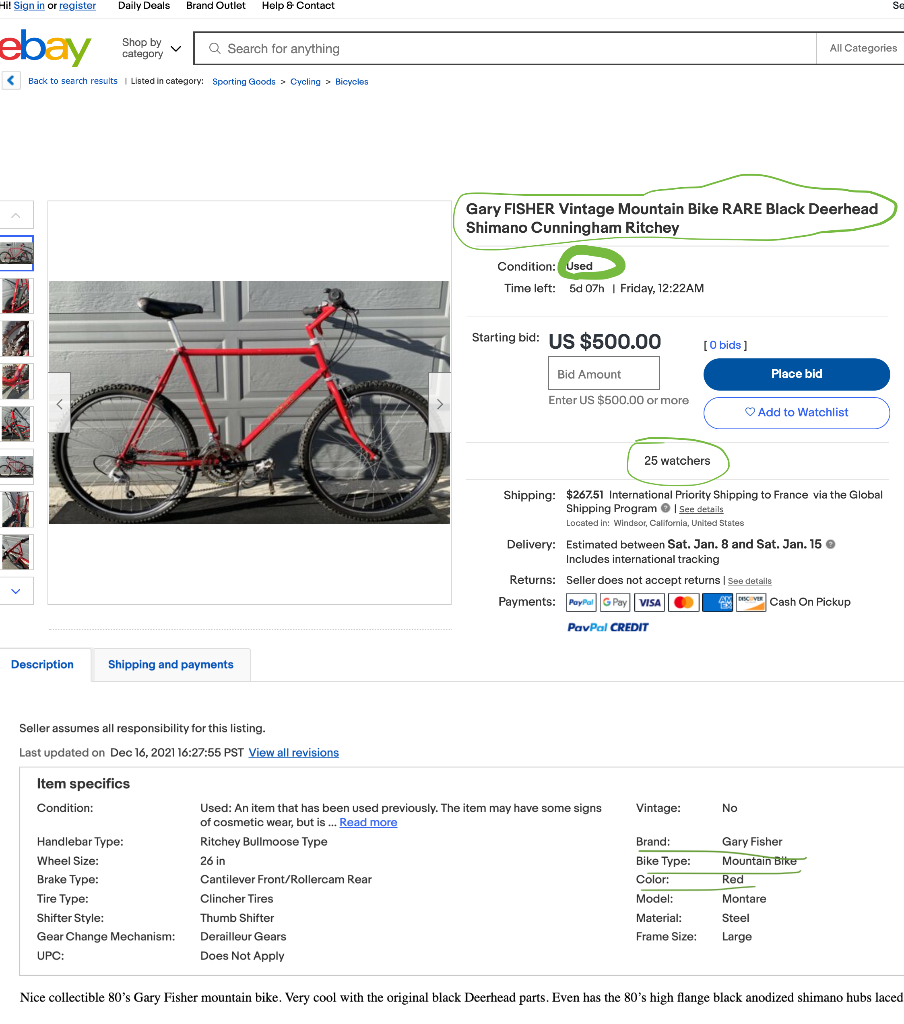Open the Shop by category dropdown

pyautogui.click(x=146, y=48)
